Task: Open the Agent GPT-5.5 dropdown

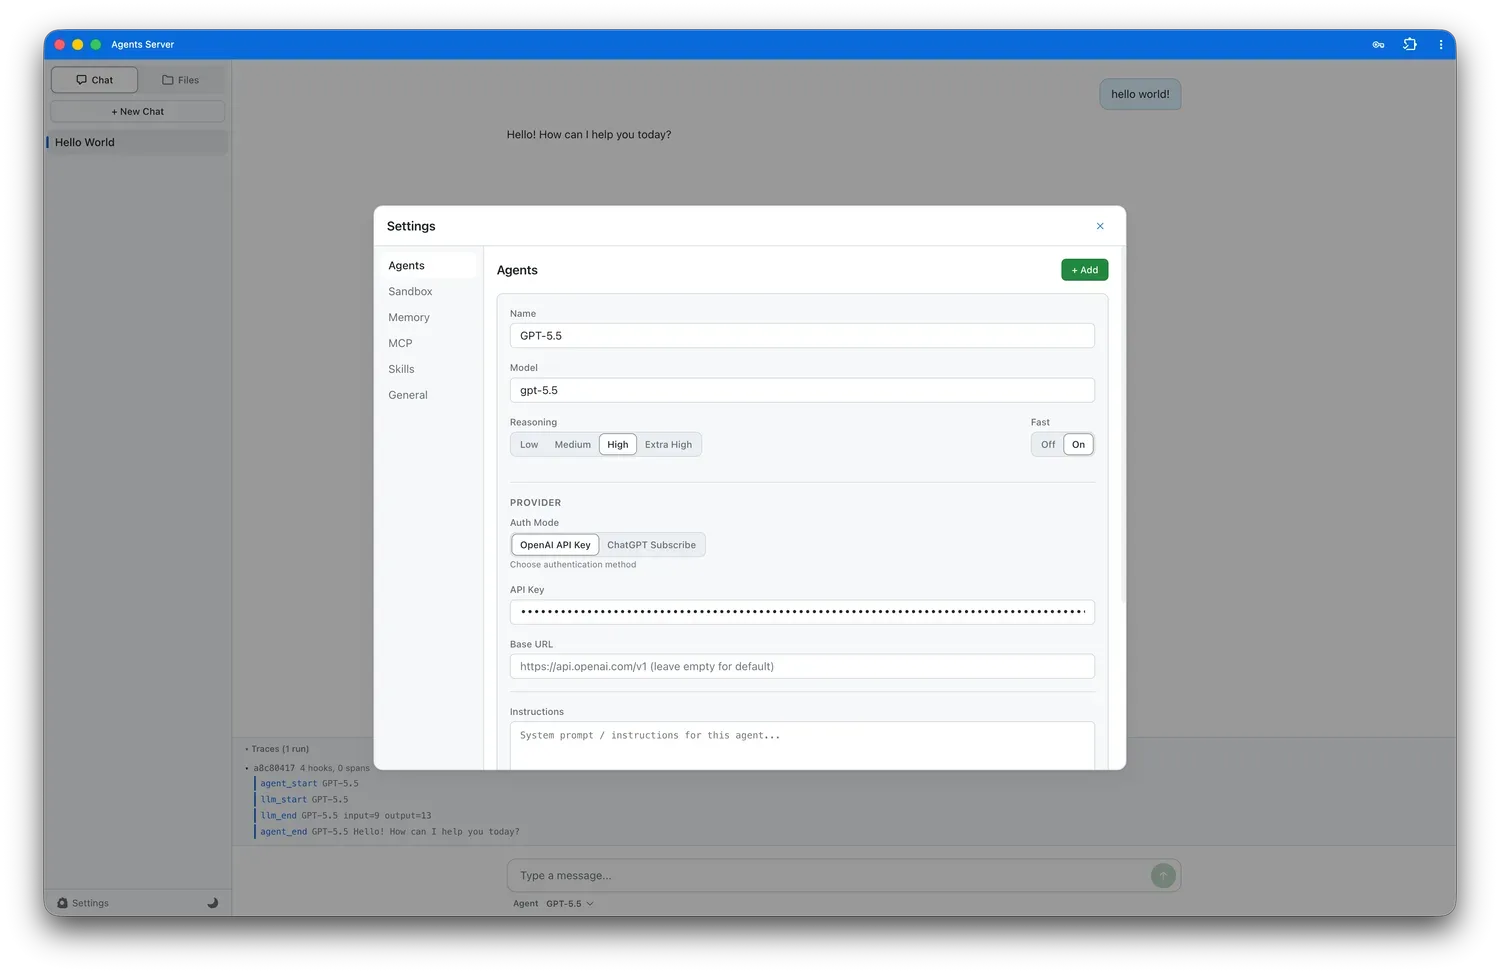Action: click(x=570, y=904)
